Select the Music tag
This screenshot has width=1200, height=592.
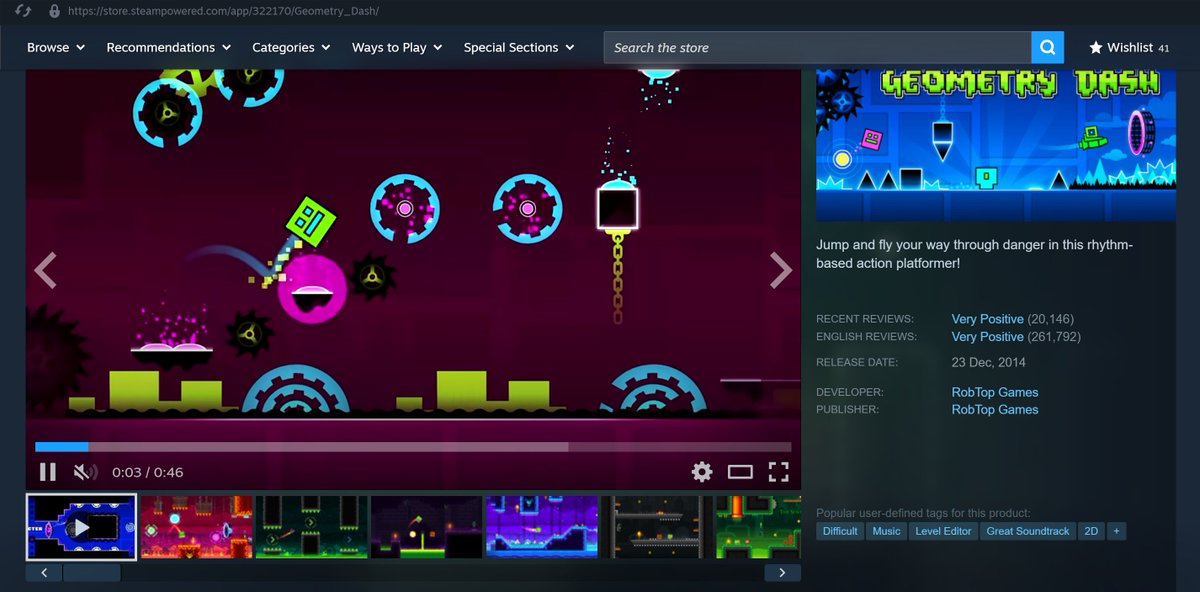tap(886, 531)
